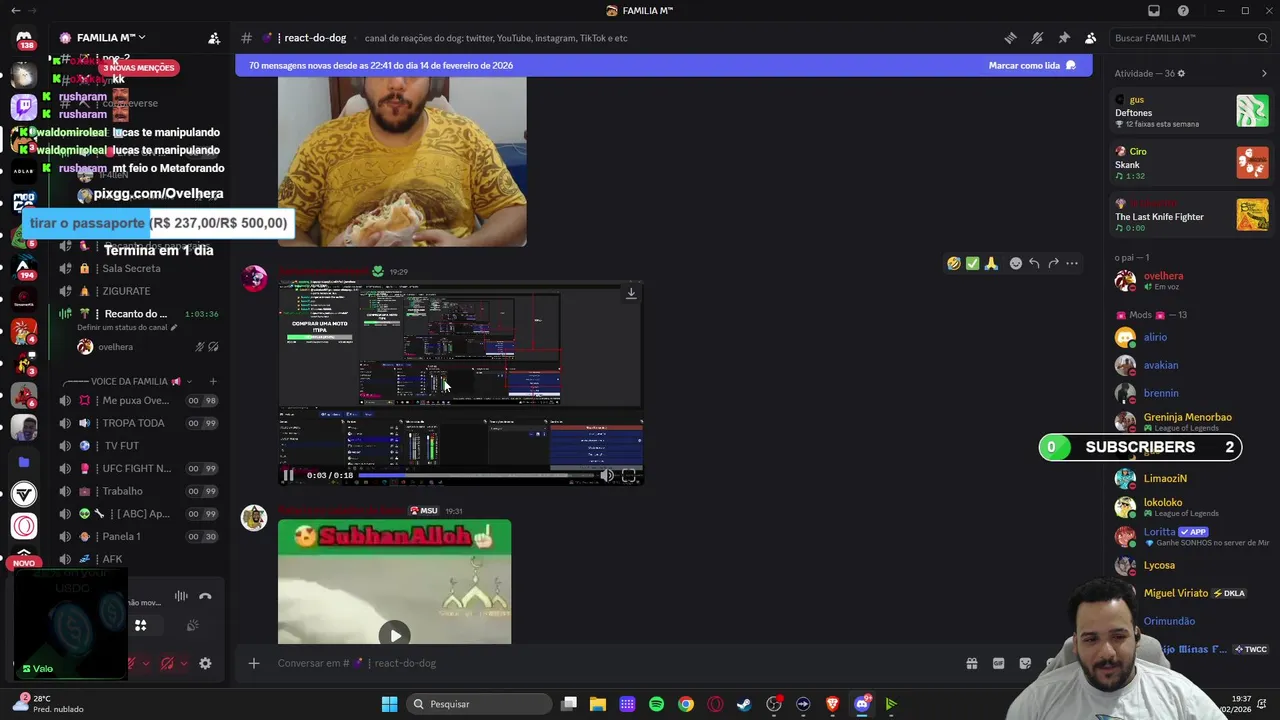Screen dimensions: 1280x720
Task: Enter fullscreen on the video player
Action: (x=629, y=475)
